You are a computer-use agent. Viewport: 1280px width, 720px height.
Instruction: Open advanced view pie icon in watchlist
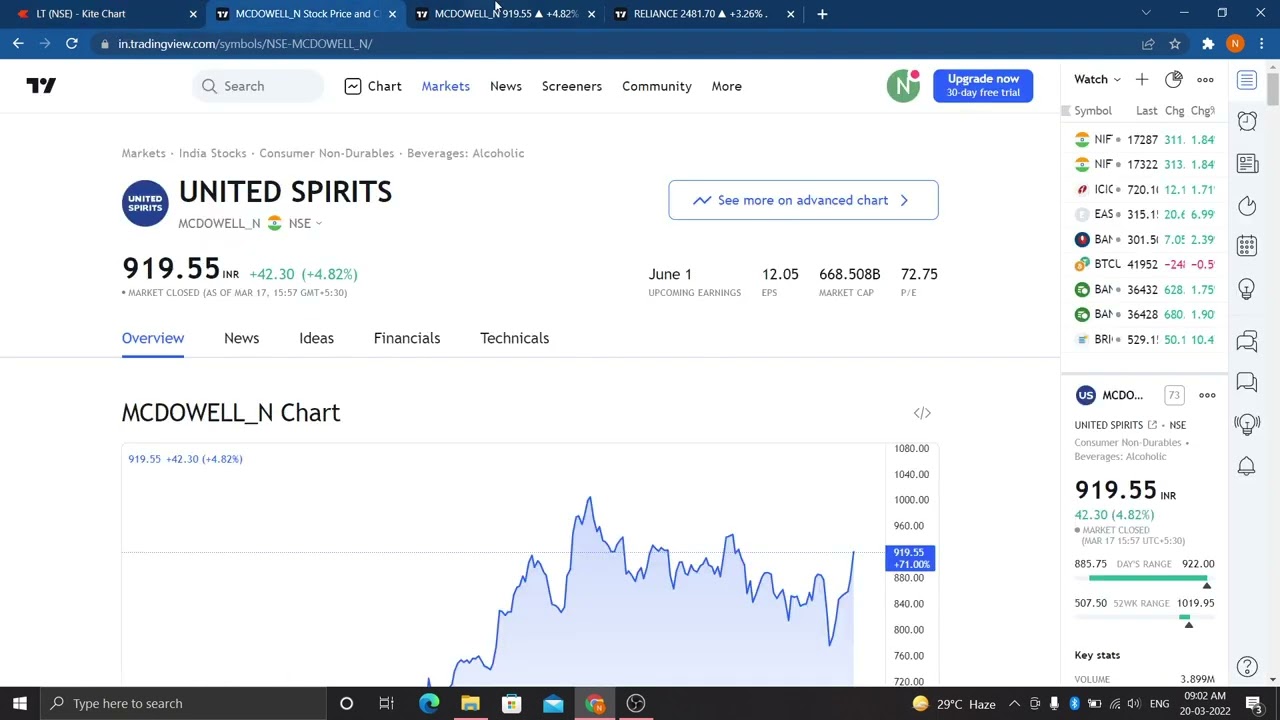pos(1173,80)
